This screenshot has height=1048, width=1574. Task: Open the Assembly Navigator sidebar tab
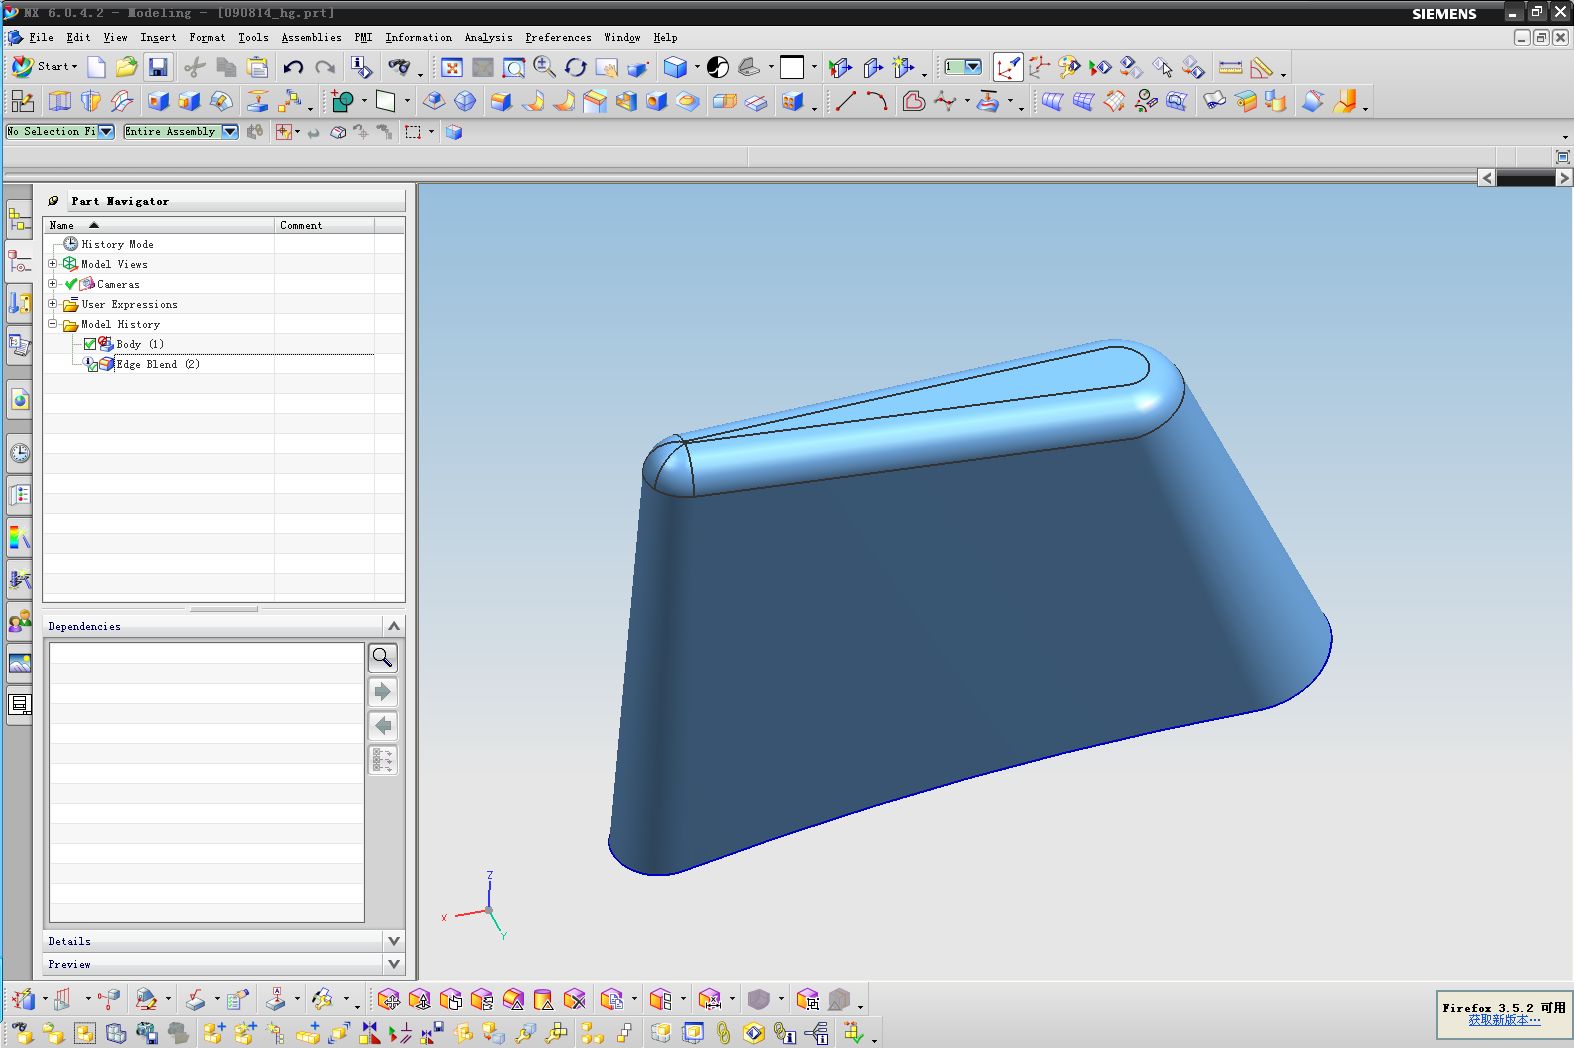(19, 219)
